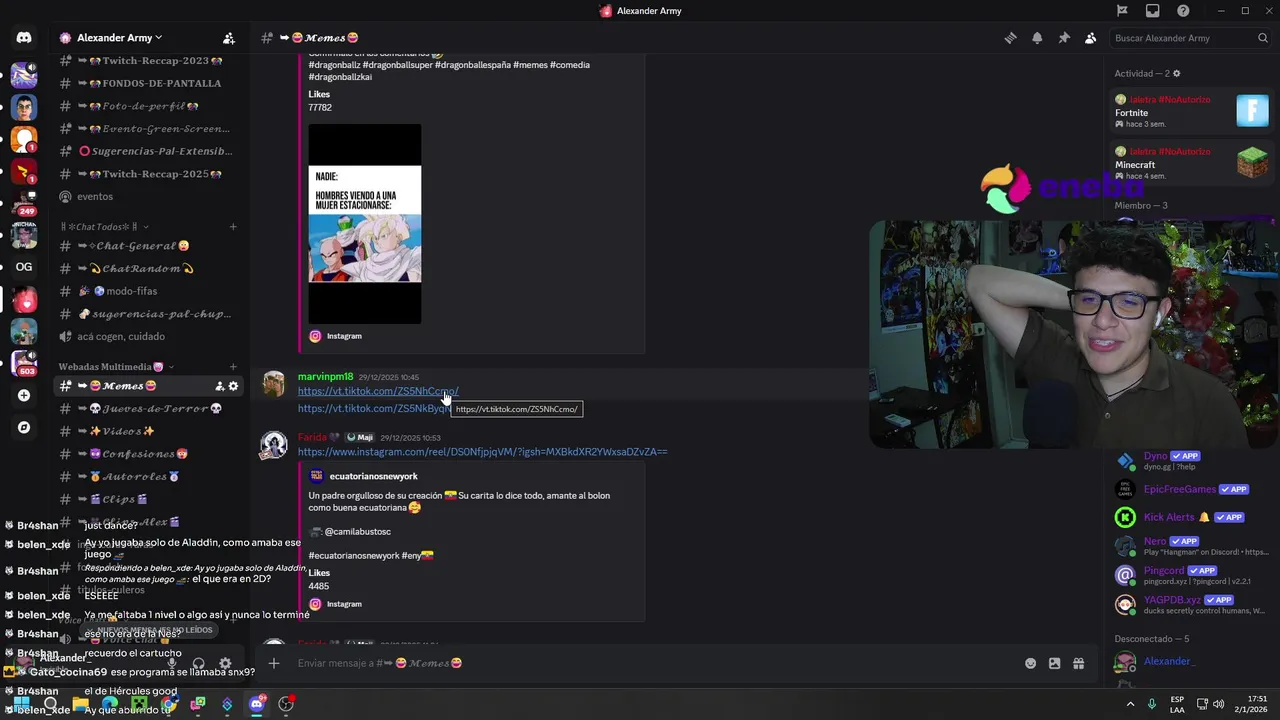Open Evento-Green-Screen channel
The width and height of the screenshot is (1280, 720).
pos(150,128)
